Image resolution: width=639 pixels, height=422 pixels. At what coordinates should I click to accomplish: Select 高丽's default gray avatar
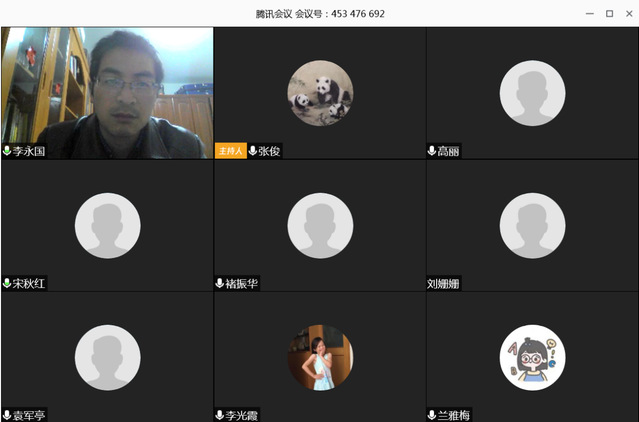[532, 93]
